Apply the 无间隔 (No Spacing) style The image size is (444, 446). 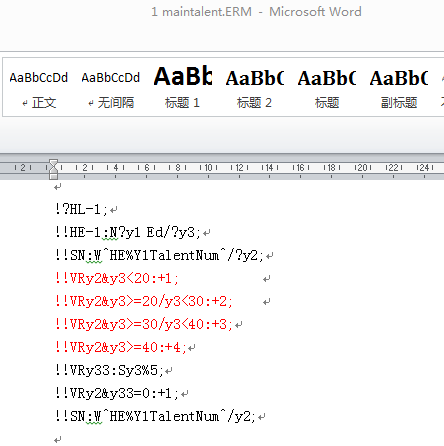[111, 88]
